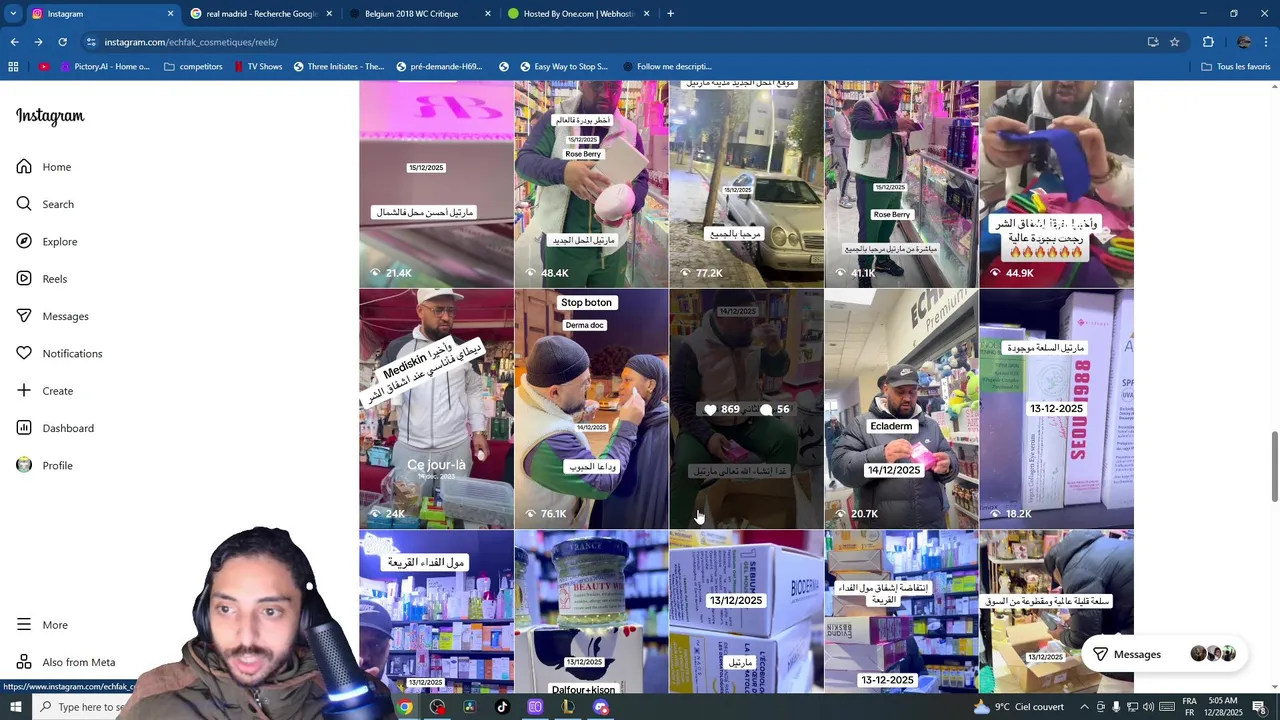
Task: Open Stop boton Derma doc reel
Action: [x=591, y=409]
